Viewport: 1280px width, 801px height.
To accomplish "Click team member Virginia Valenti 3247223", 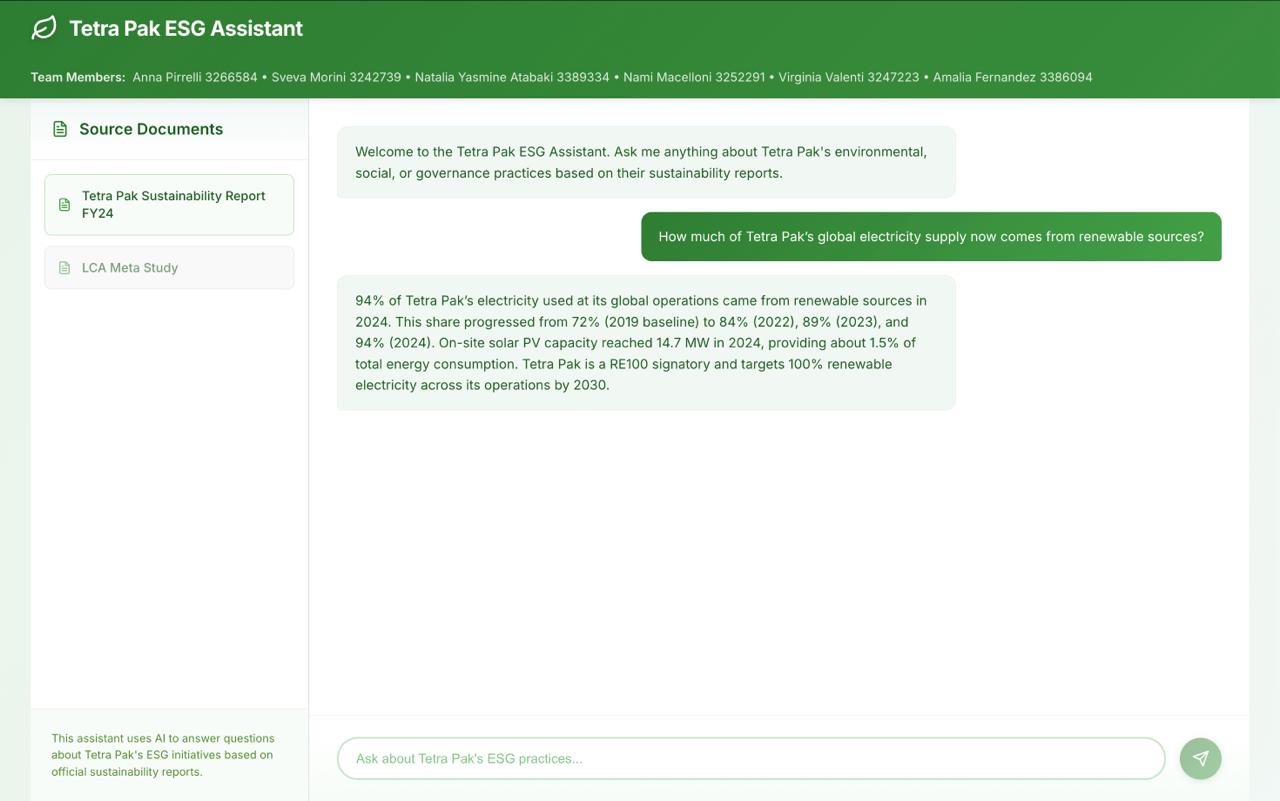I will pyautogui.click(x=849, y=77).
